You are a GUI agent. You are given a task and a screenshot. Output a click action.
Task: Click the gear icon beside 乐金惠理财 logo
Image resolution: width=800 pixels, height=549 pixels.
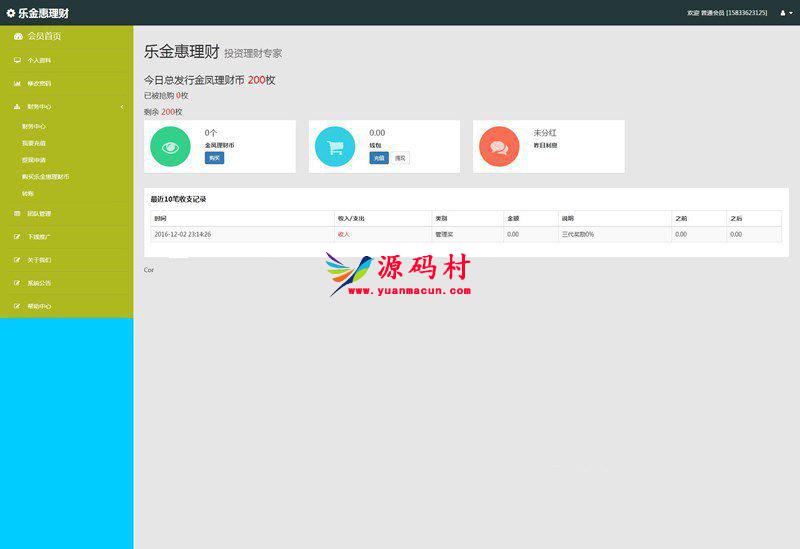pos(11,13)
